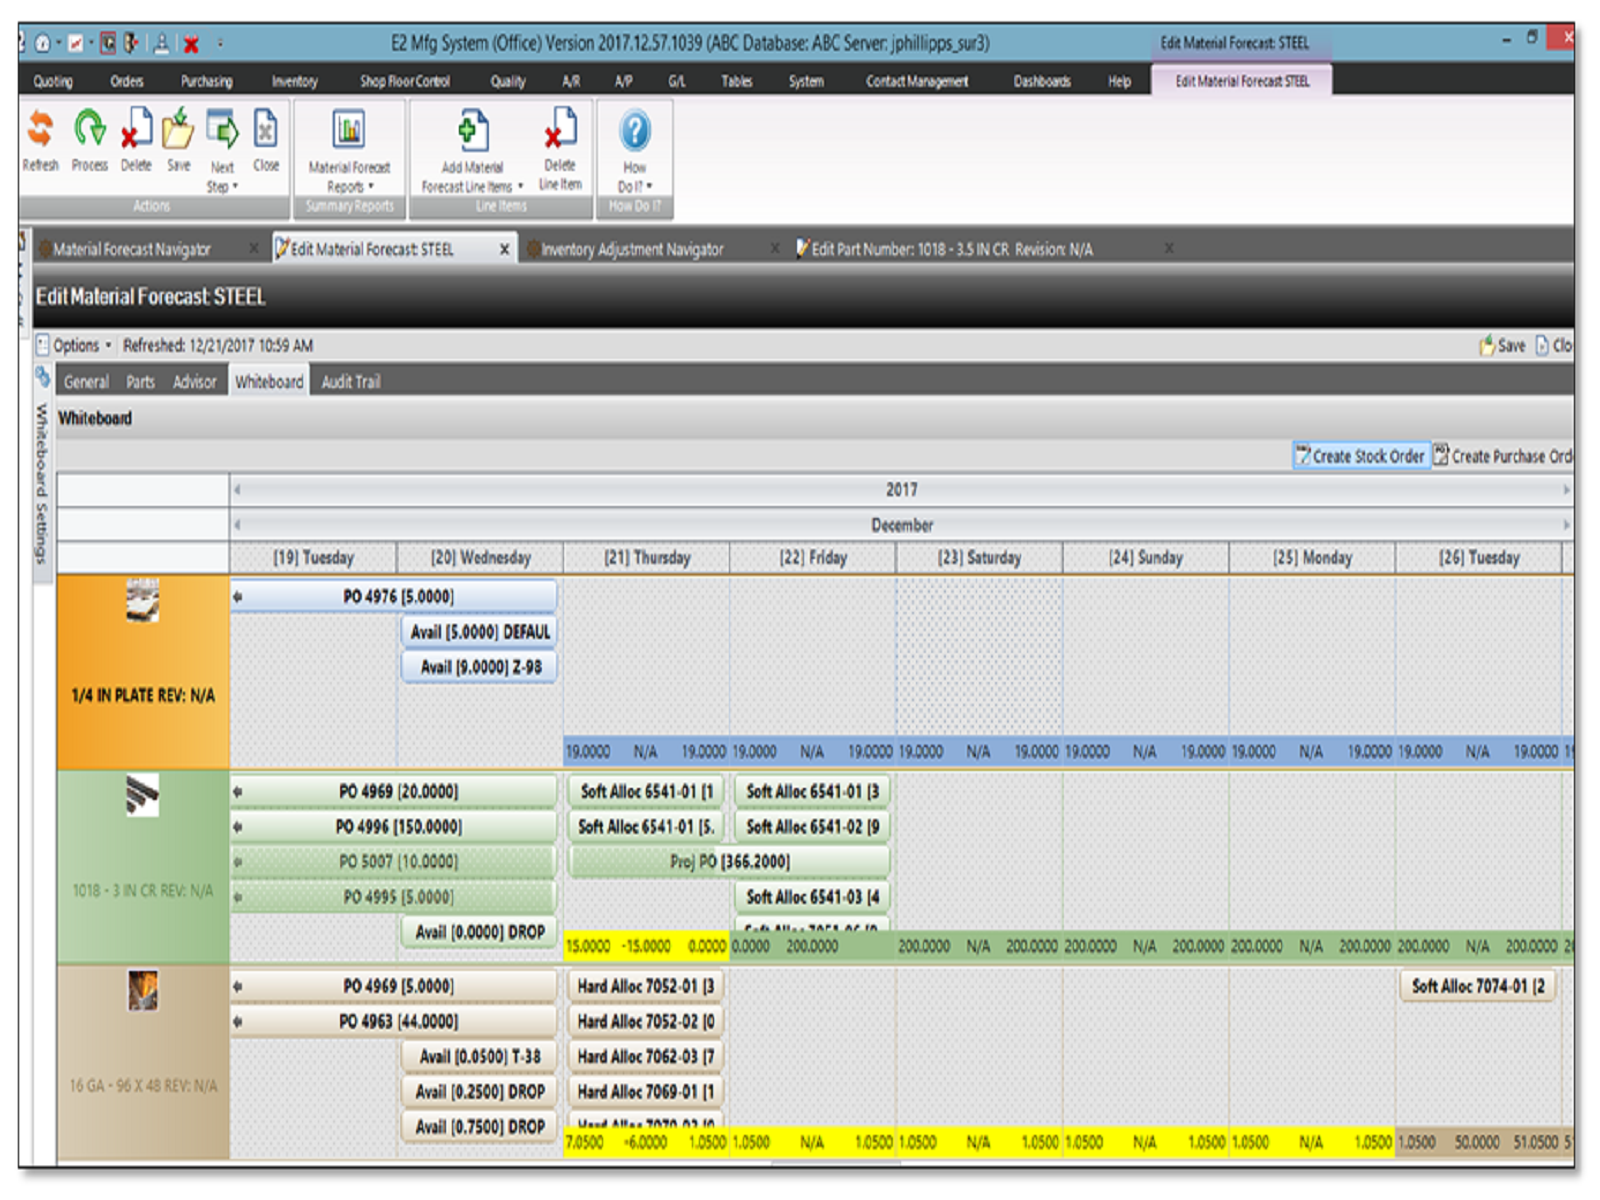1600x1200 pixels.
Task: Select the General tab
Action: 86,381
